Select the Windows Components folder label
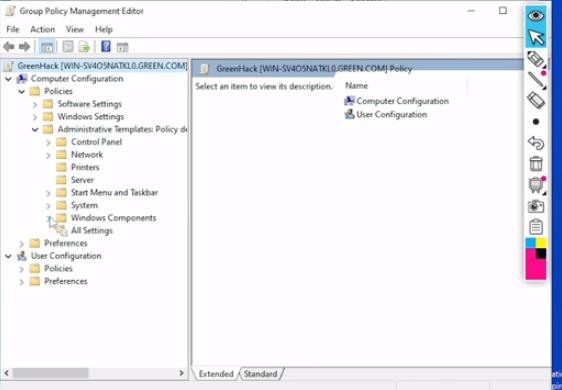Viewport: 562px width, 390px height. coord(113,218)
